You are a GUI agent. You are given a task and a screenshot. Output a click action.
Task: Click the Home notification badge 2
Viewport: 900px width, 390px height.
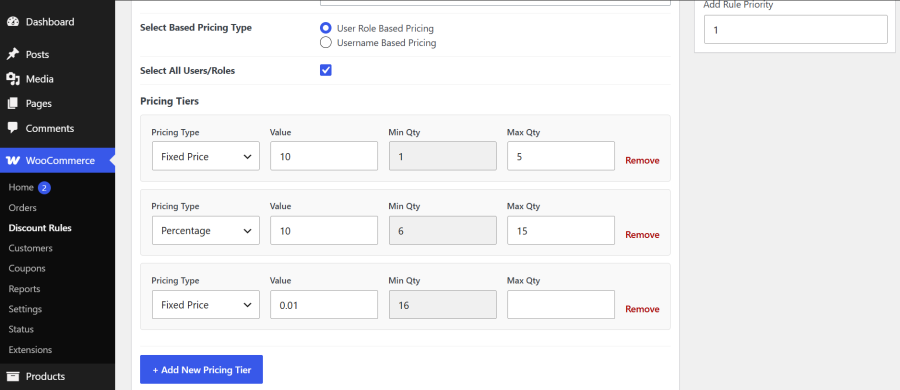pos(45,188)
